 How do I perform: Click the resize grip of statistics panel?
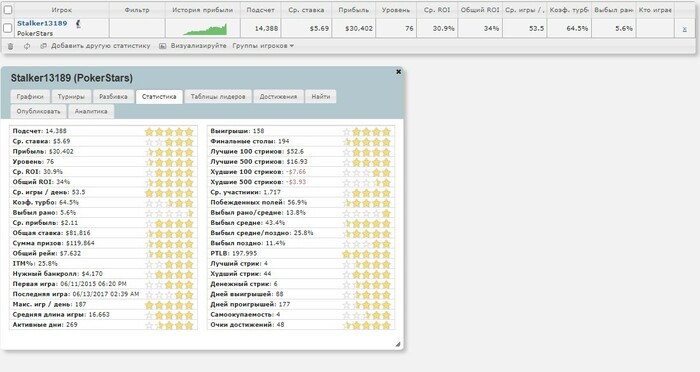[397, 344]
